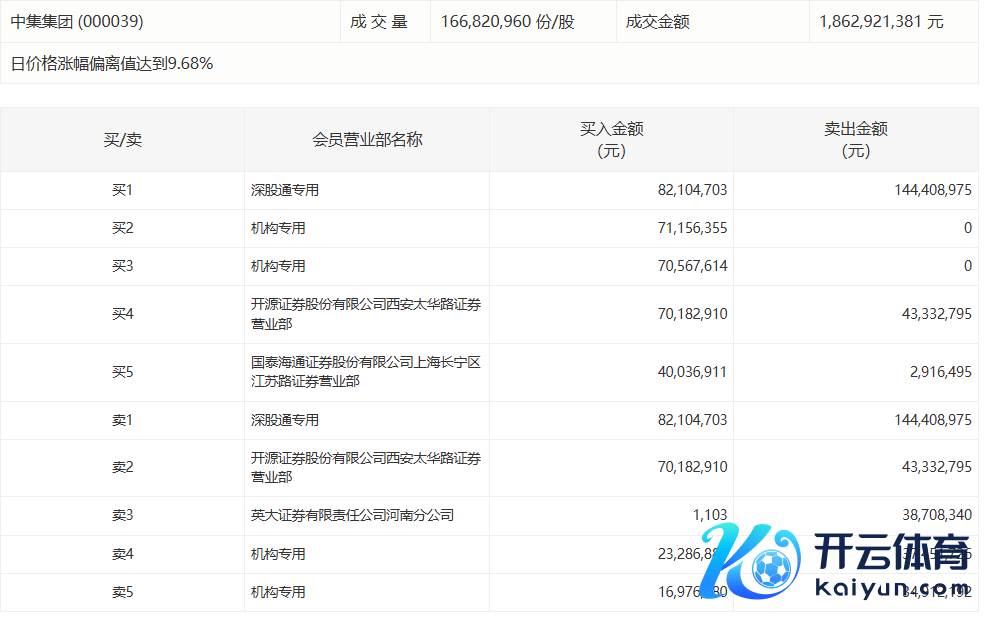Select the 中集集团 (000039) stock name

77,21
